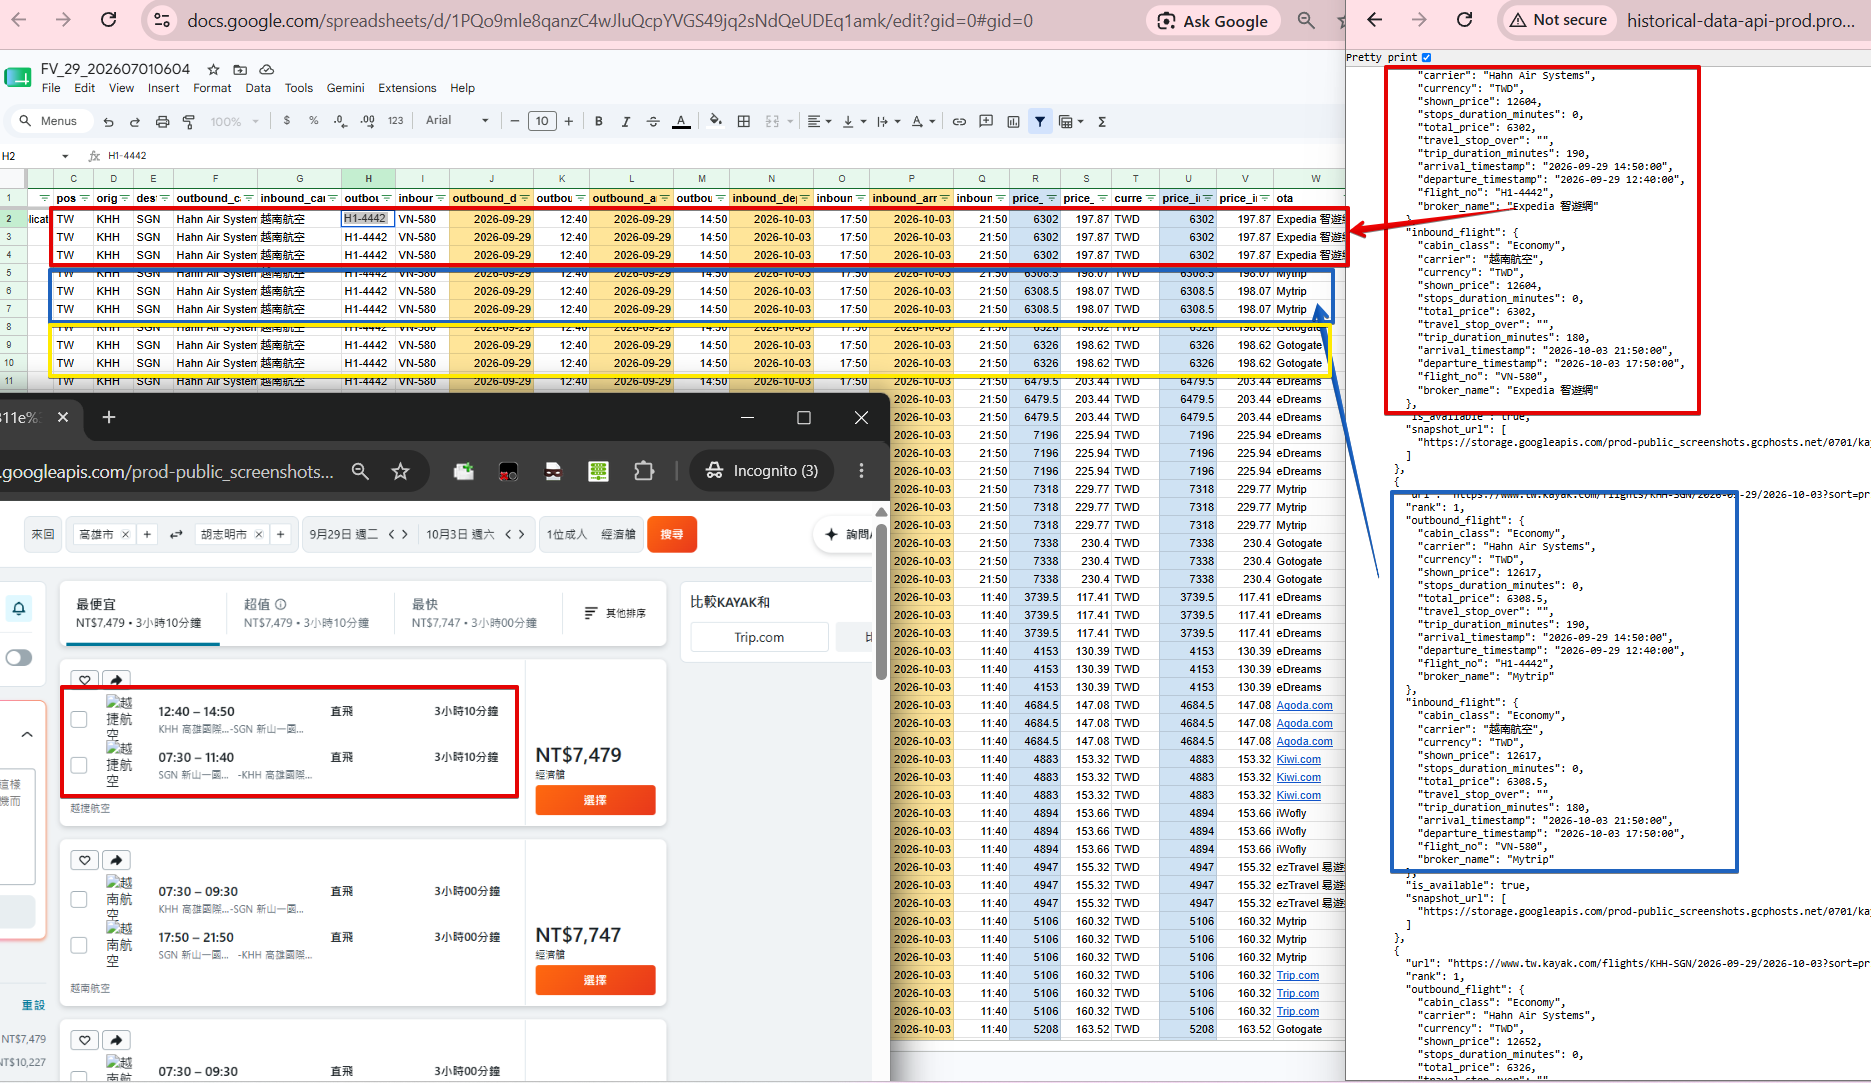Open the Kayak price alert bell
Screen dimensions: 1871x1083
[x=19, y=608]
